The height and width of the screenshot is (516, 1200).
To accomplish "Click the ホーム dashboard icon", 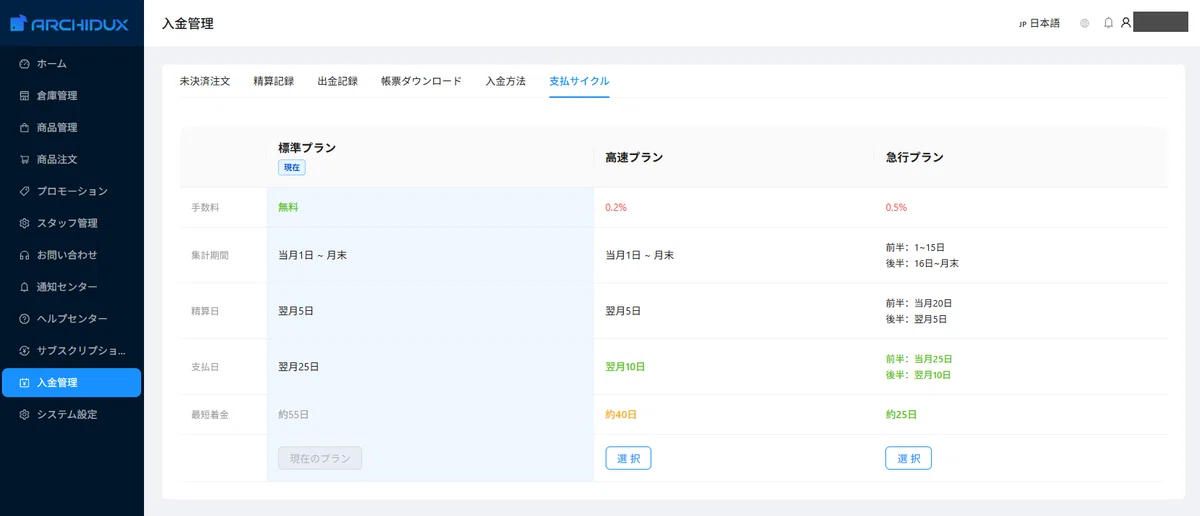I will pyautogui.click(x=24, y=64).
